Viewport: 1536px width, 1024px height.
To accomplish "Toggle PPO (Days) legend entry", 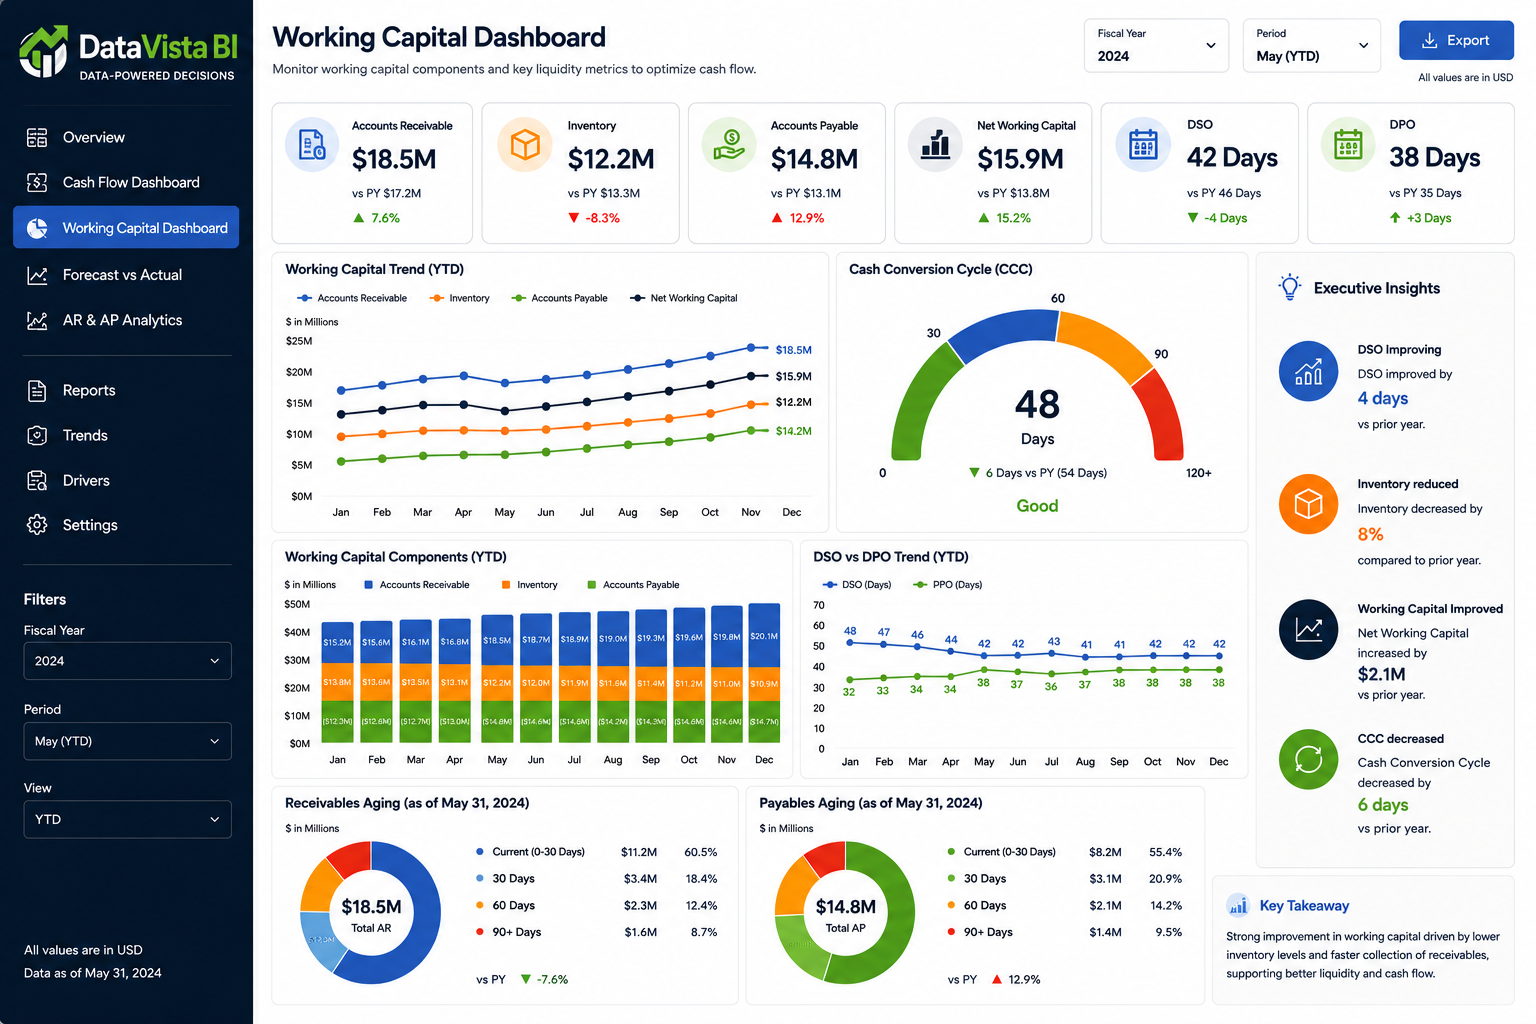I will click(948, 584).
